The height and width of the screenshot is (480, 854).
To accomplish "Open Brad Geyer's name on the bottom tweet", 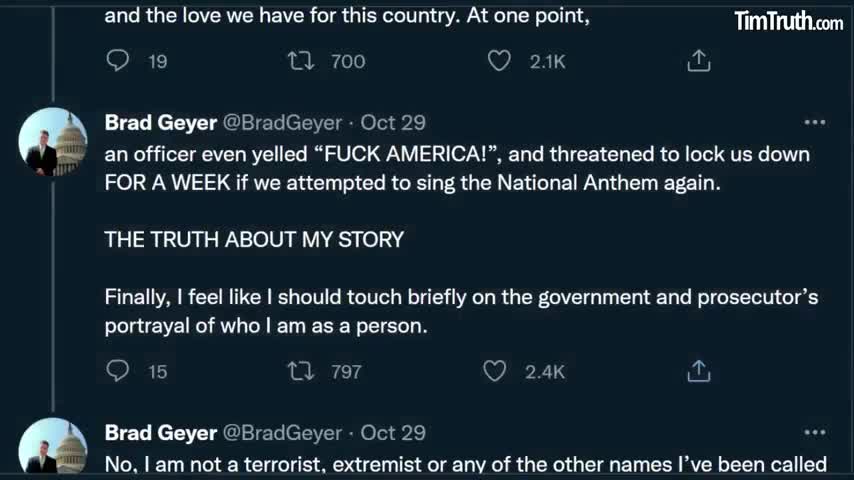I will click(160, 433).
